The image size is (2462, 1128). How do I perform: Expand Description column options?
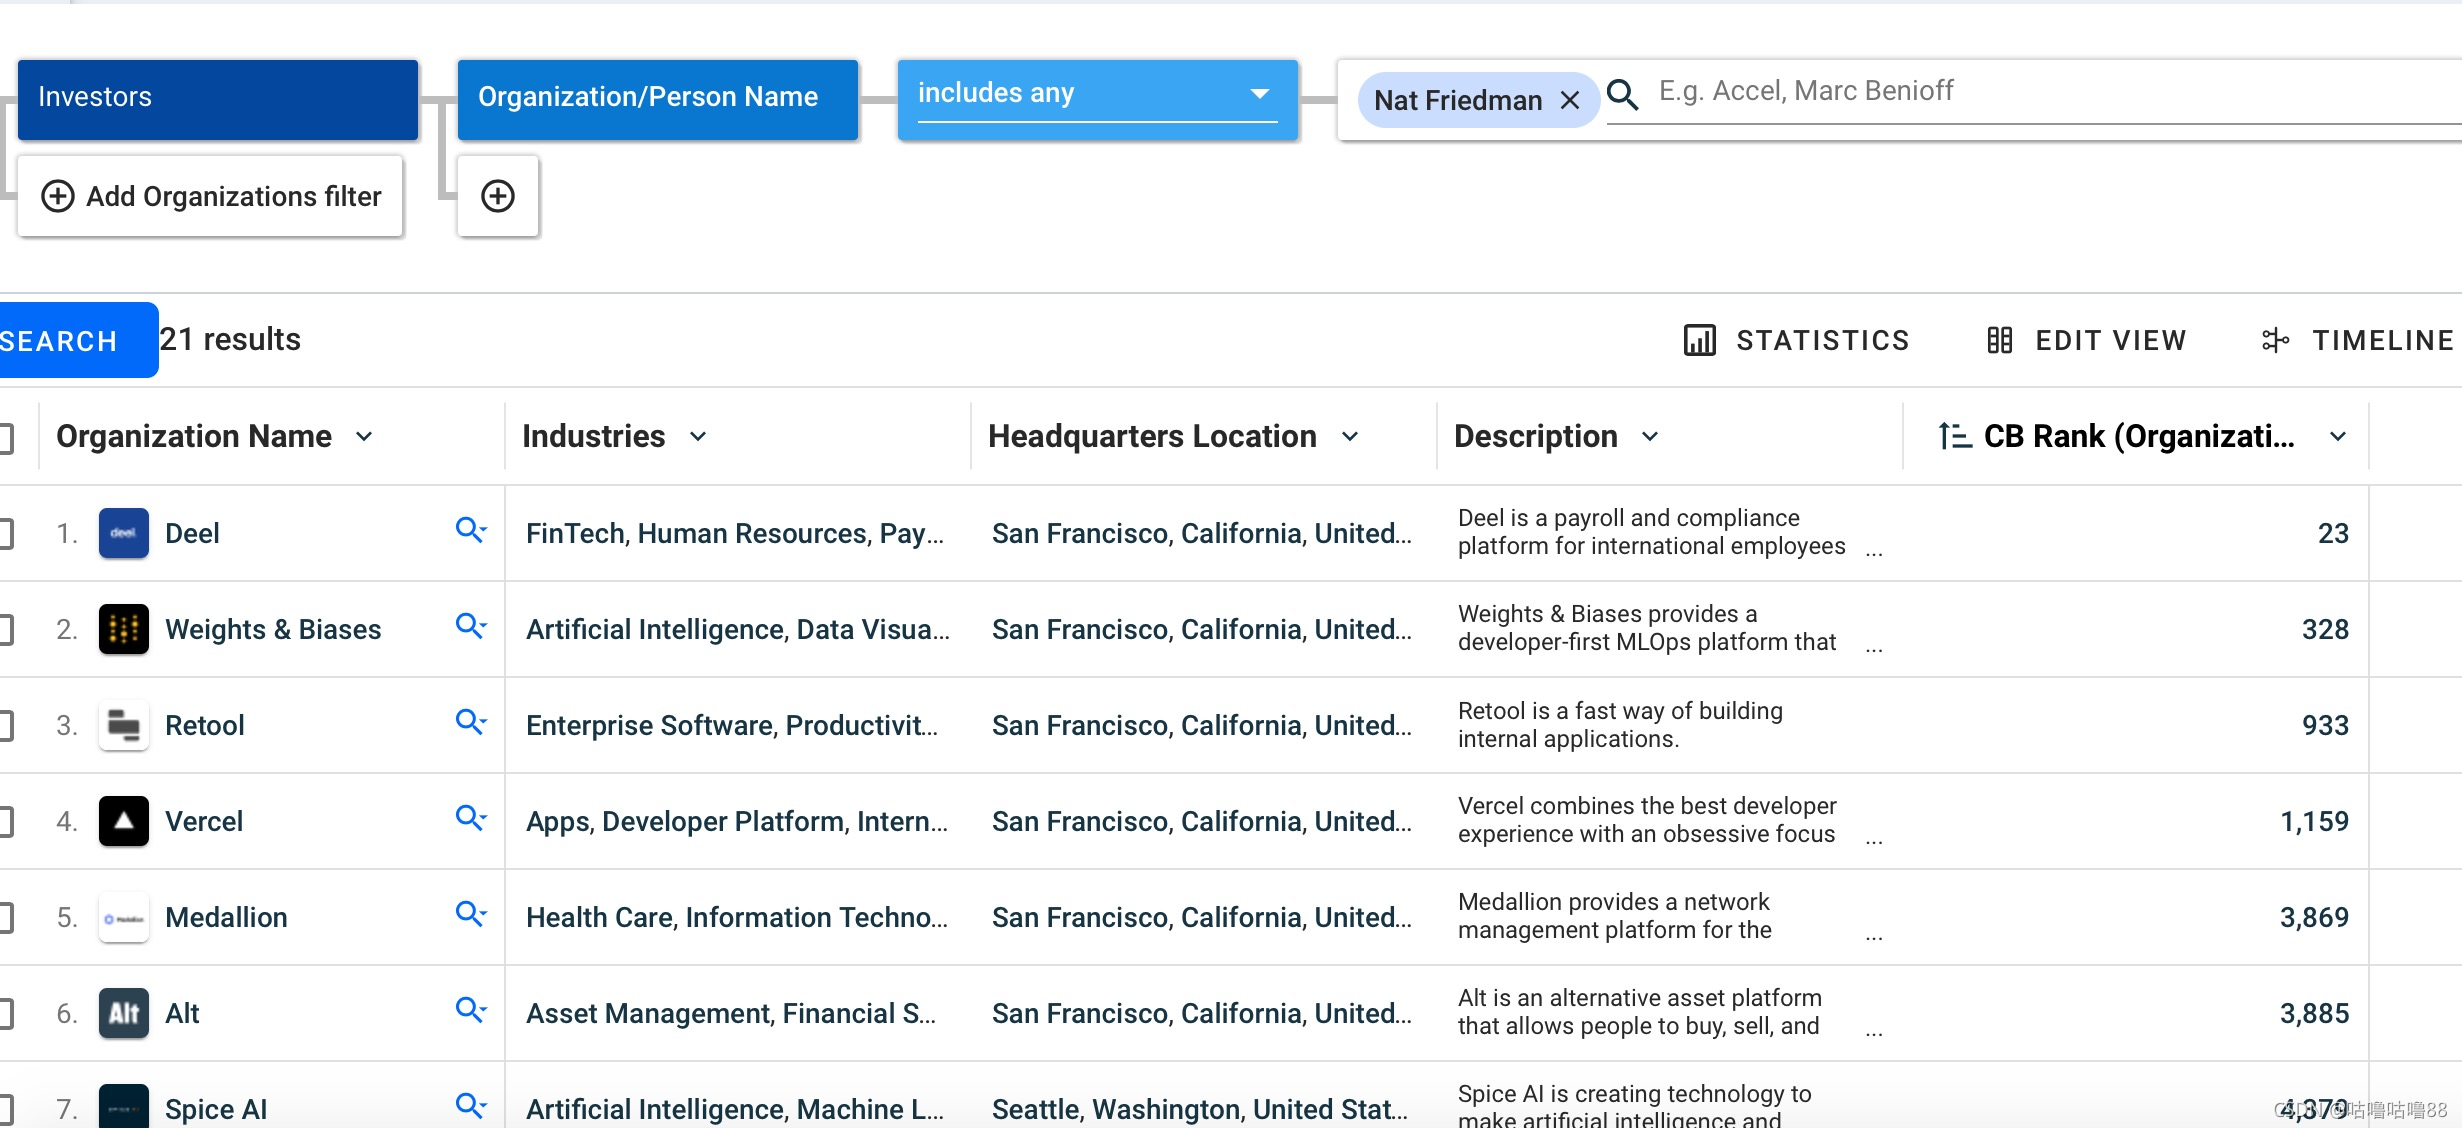pos(1650,437)
